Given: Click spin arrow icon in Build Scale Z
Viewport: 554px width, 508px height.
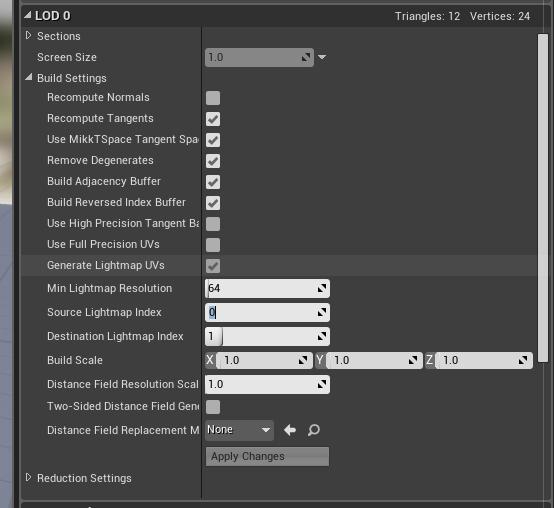Looking at the screenshot, I should pos(523,360).
